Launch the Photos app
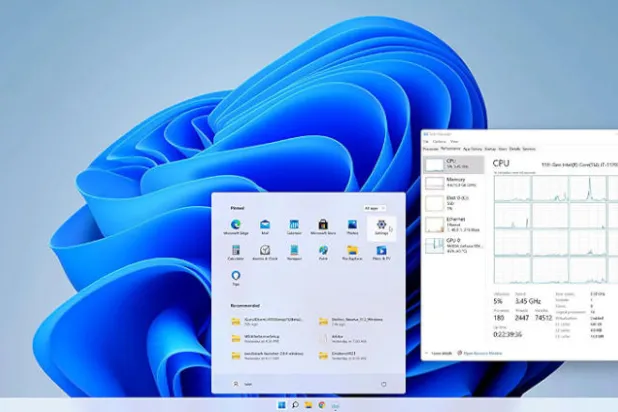Screen dimensions: 618x412 click(x=352, y=226)
